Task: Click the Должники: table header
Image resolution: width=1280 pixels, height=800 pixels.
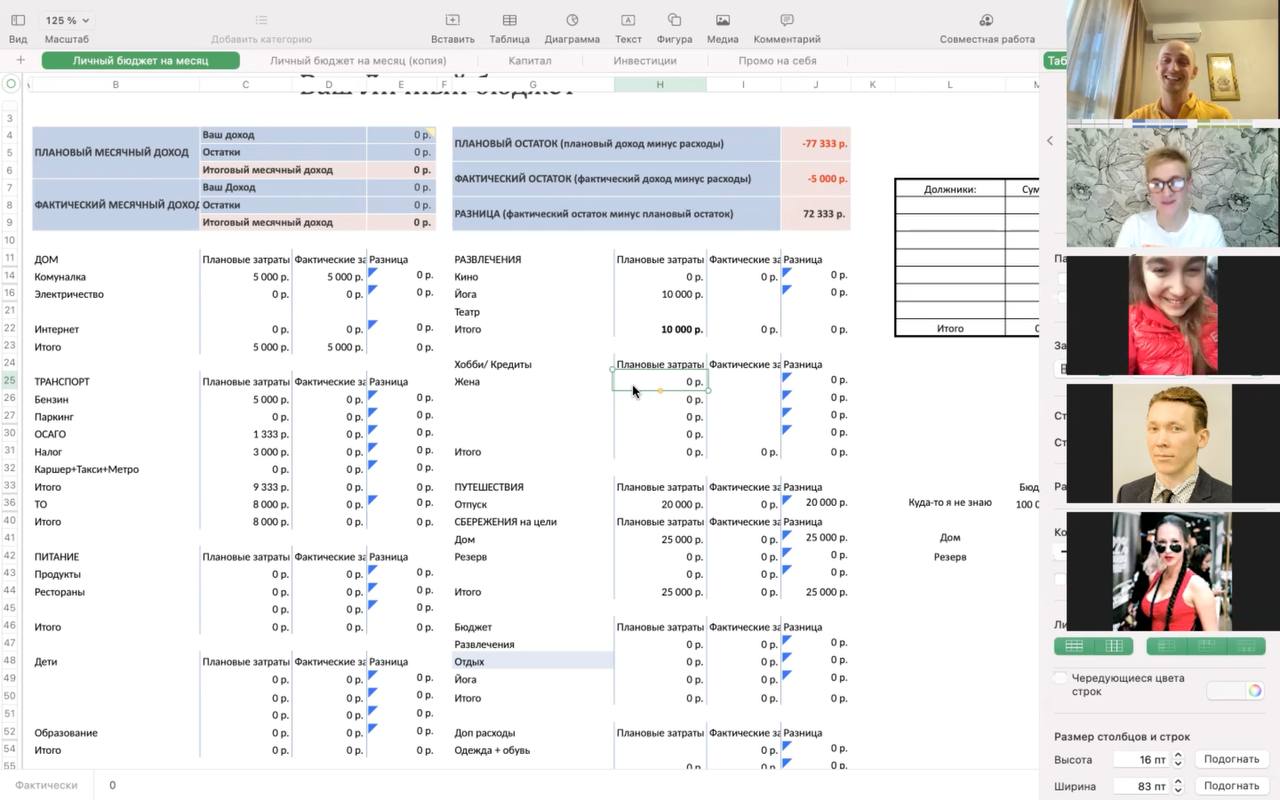Action: 950,188
